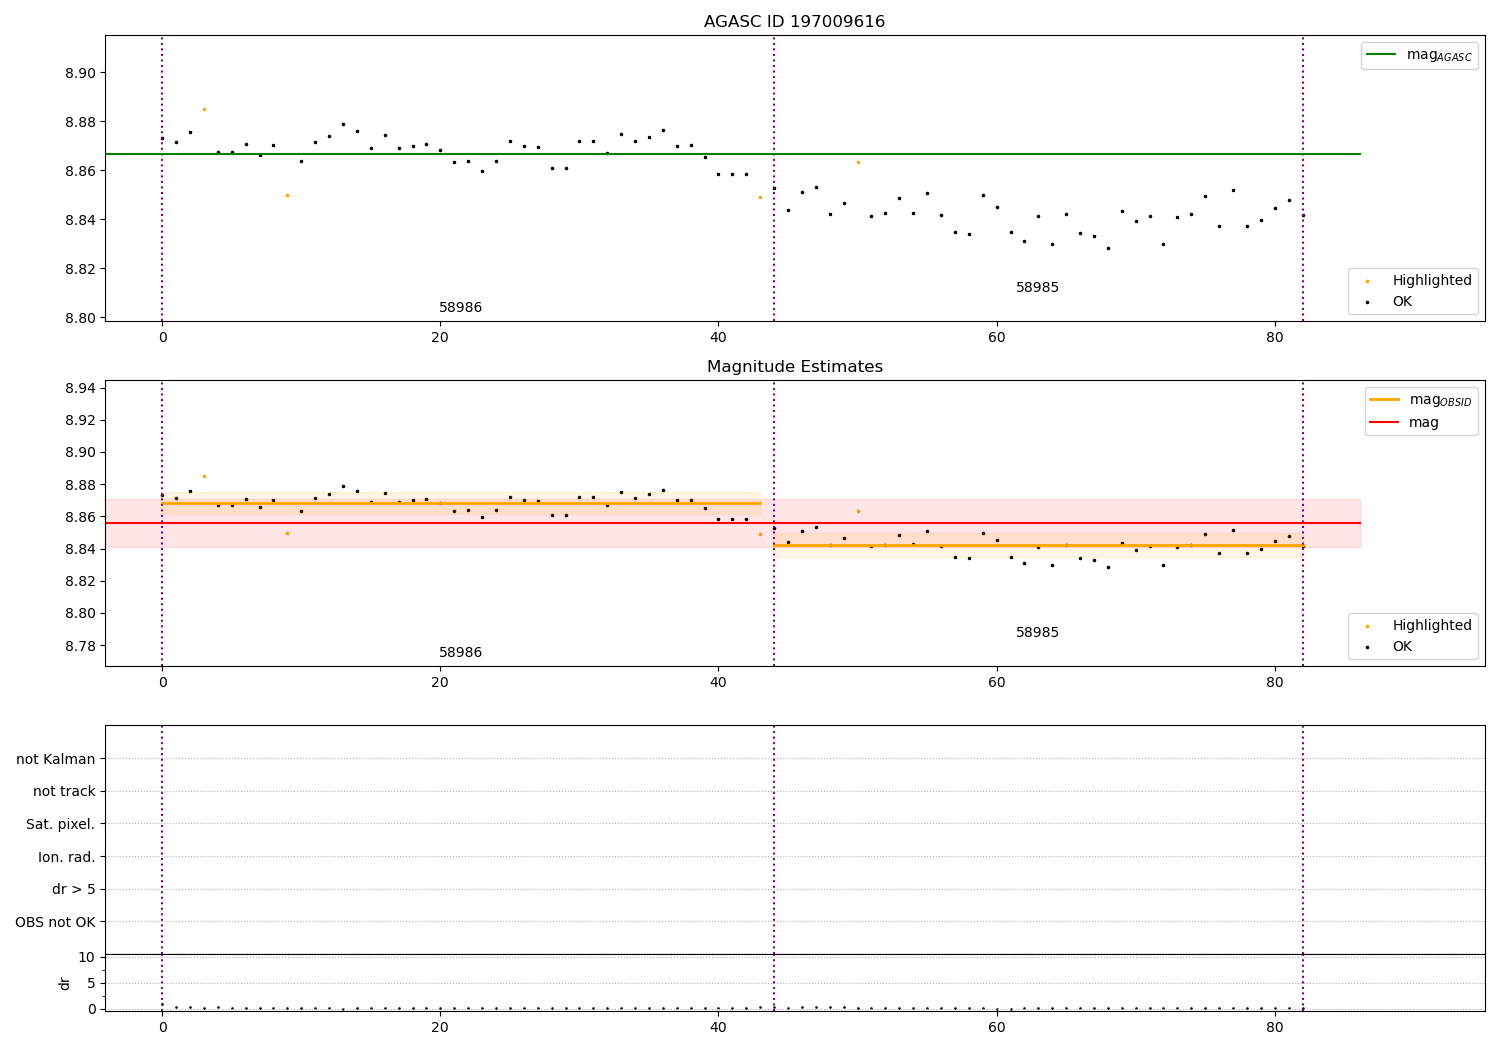1500x1050 pixels.
Task: Click the red line swatch in the mag legend
Action: coord(1384,422)
